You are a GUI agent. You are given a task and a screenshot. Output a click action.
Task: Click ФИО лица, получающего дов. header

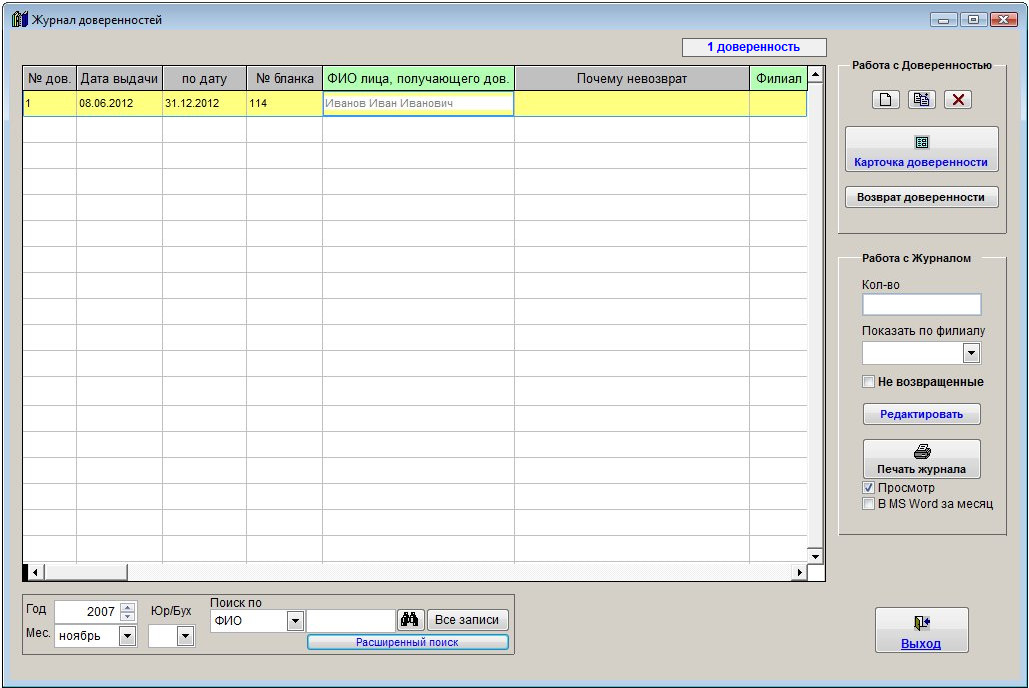419,79
